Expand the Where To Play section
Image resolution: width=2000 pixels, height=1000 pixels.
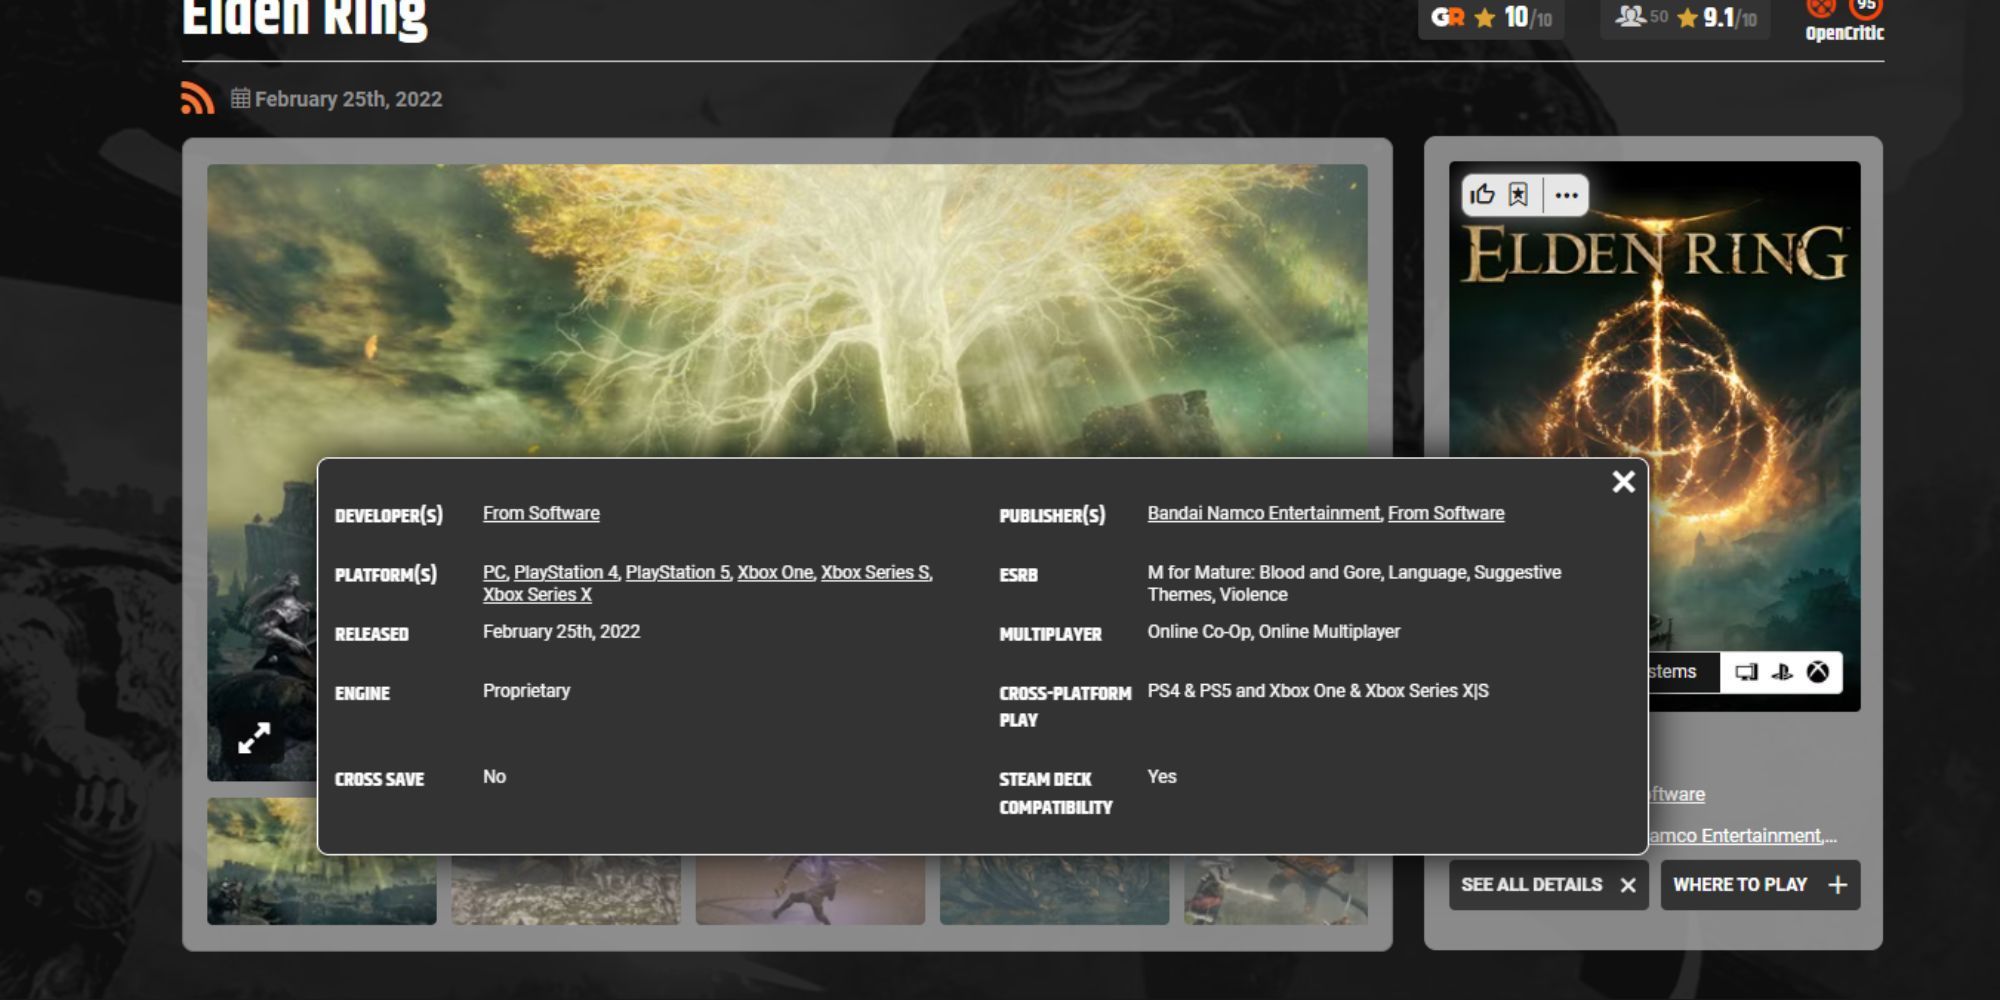[1760, 885]
